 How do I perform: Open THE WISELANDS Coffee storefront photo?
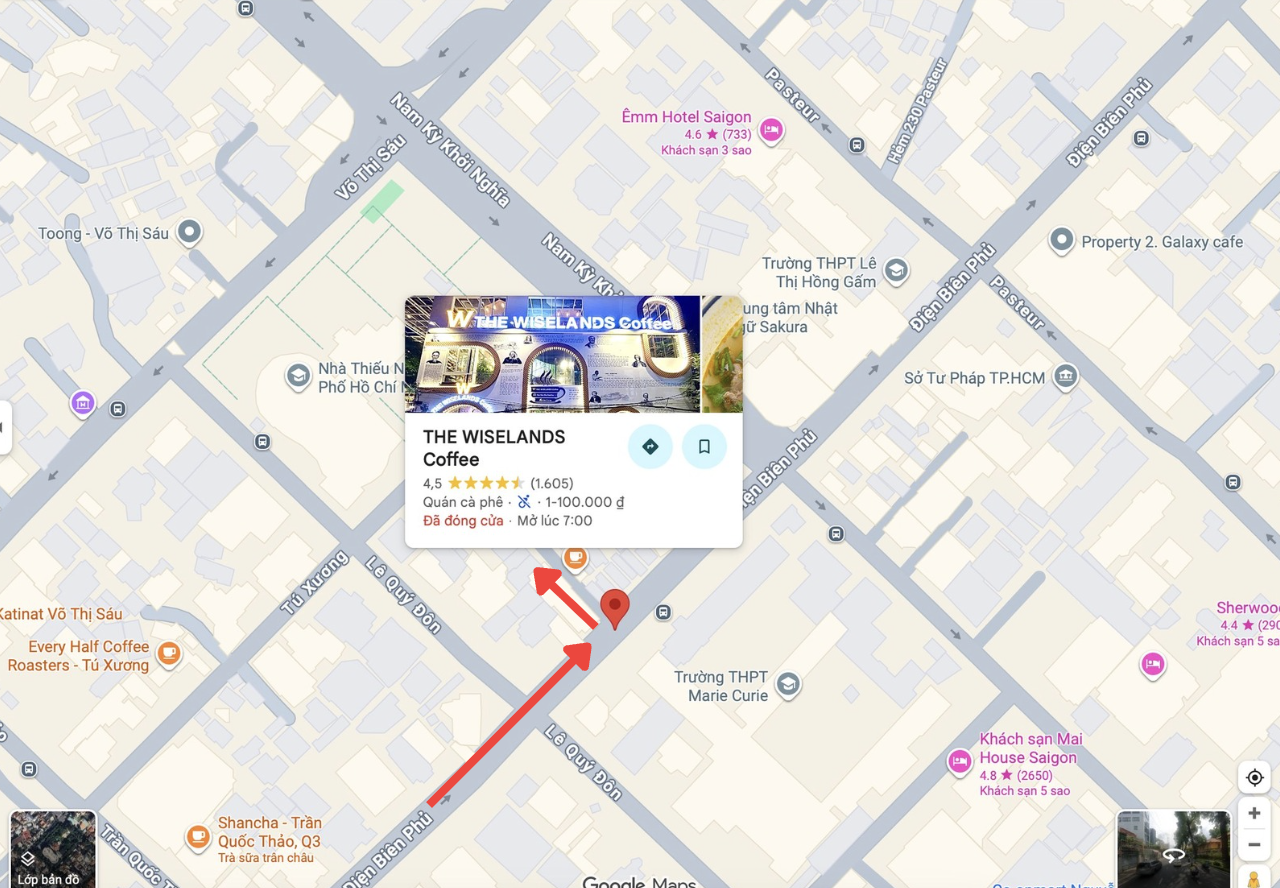pyautogui.click(x=553, y=354)
